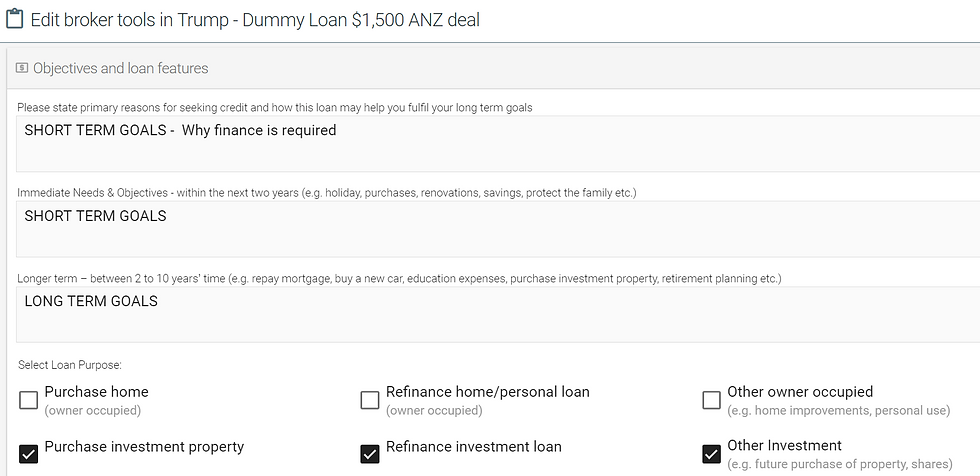
Task: Click the 'Immediate Needs & Objectives' field label
Action: (327, 193)
